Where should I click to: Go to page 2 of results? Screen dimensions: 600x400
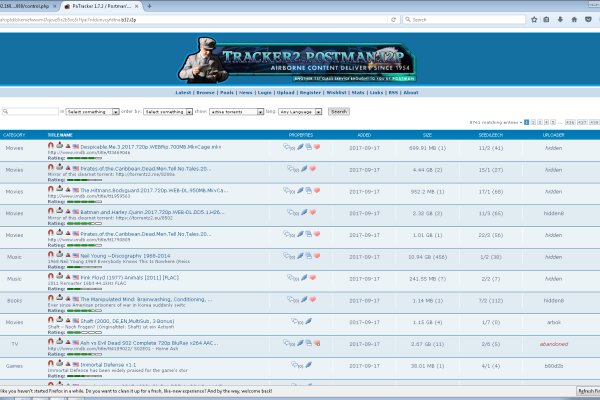pos(533,122)
